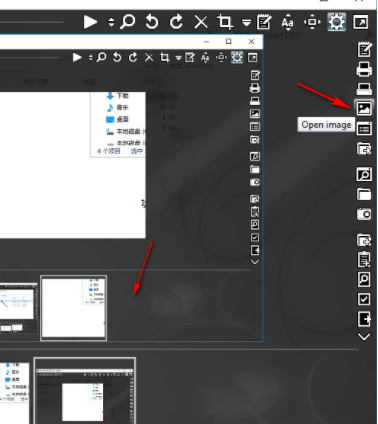This screenshot has height=424, width=378.
Task: Click the clipboard-with-plus icon in main sidebar
Action: click(364, 259)
